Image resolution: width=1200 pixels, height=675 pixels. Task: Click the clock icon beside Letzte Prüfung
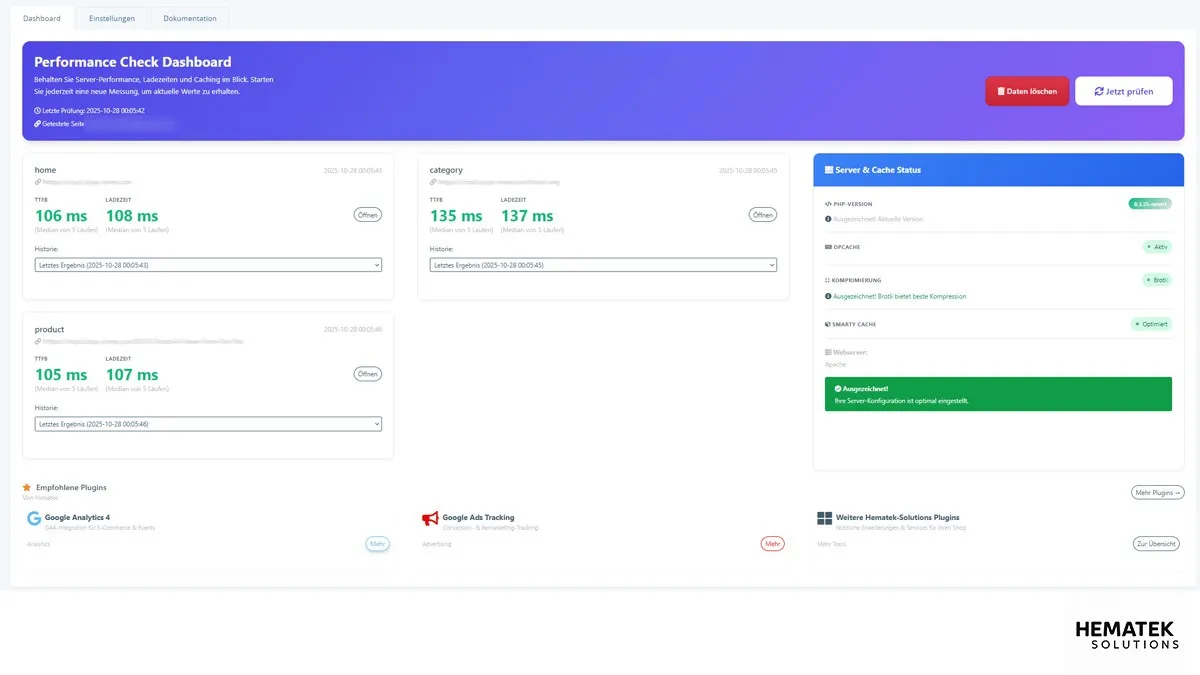pos(37,110)
